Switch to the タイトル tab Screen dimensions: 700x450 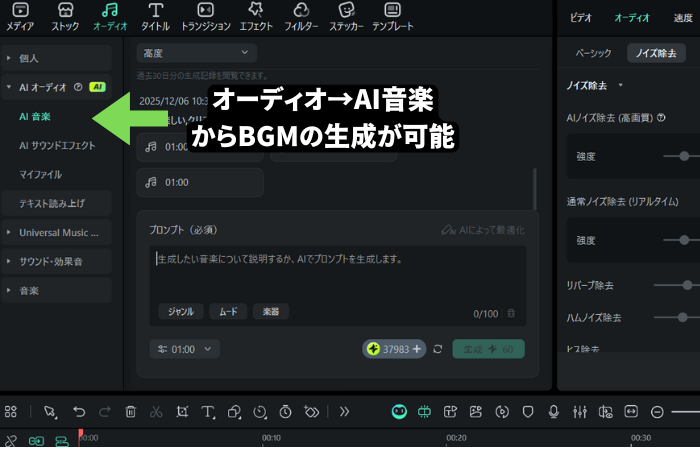click(155, 17)
